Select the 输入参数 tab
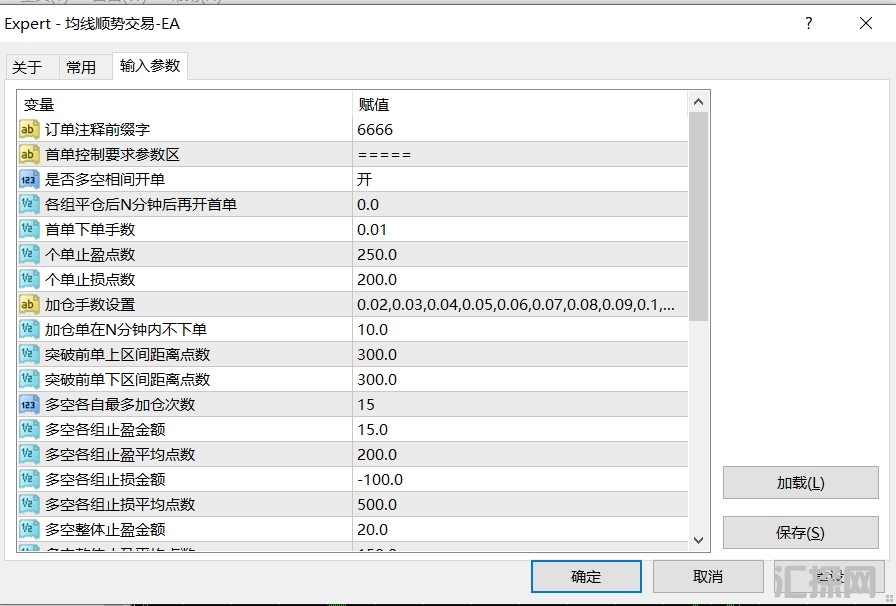The width and height of the screenshot is (896, 606). (x=150, y=66)
